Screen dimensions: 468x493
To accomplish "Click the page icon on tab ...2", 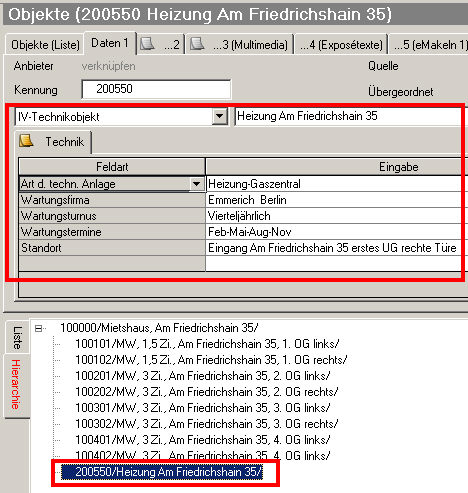I will 147,44.
